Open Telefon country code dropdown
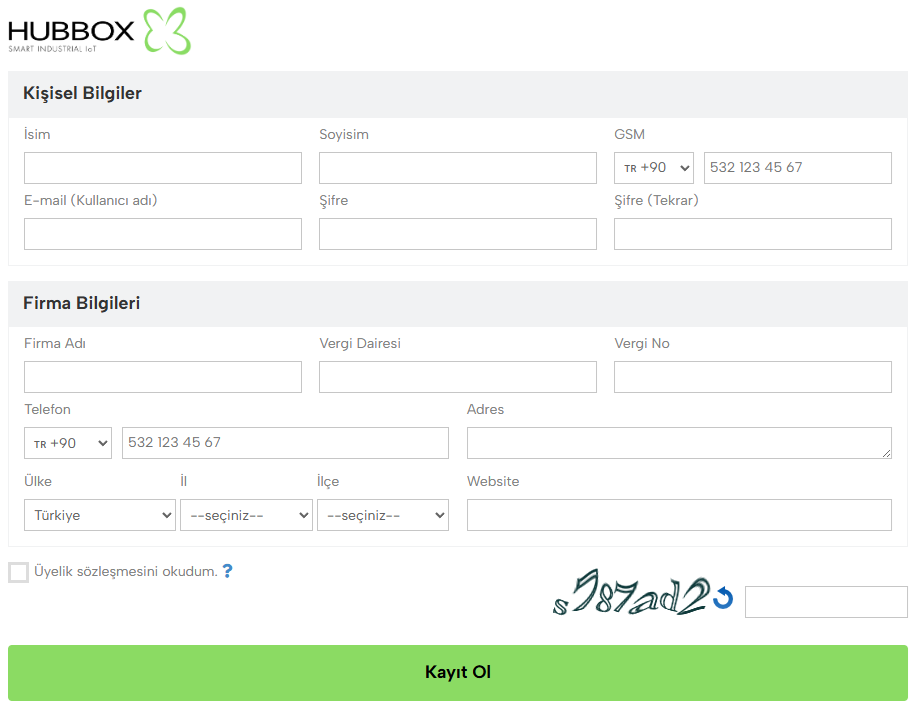 (x=68, y=443)
